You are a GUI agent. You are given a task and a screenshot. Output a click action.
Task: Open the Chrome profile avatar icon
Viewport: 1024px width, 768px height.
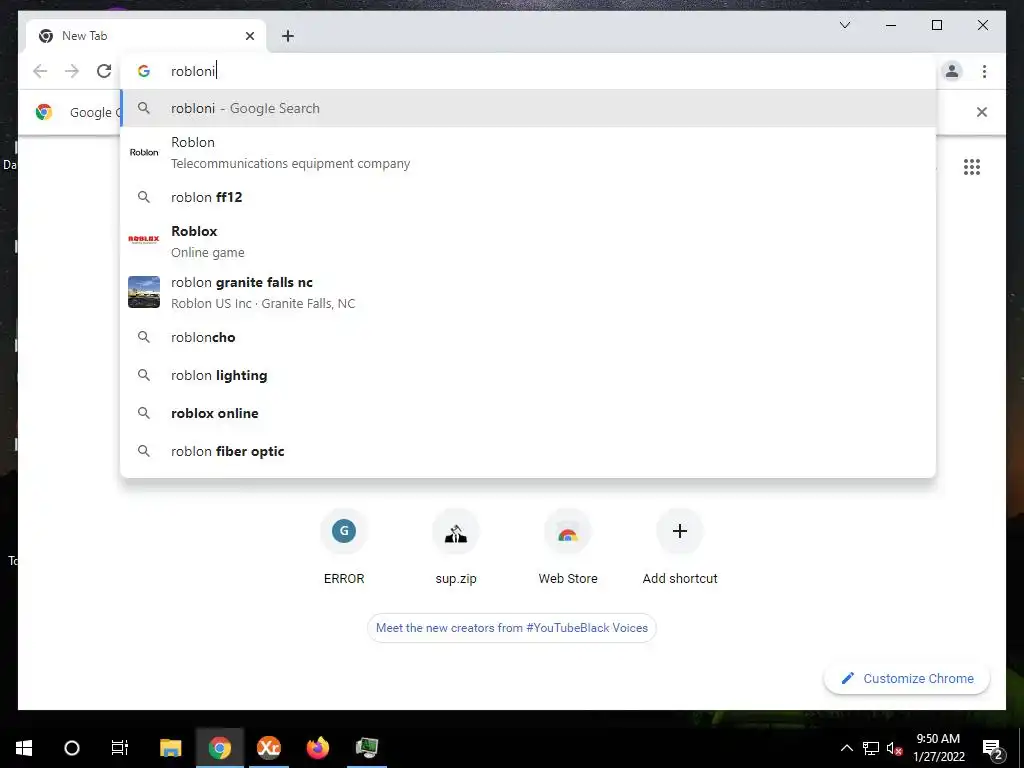click(952, 71)
